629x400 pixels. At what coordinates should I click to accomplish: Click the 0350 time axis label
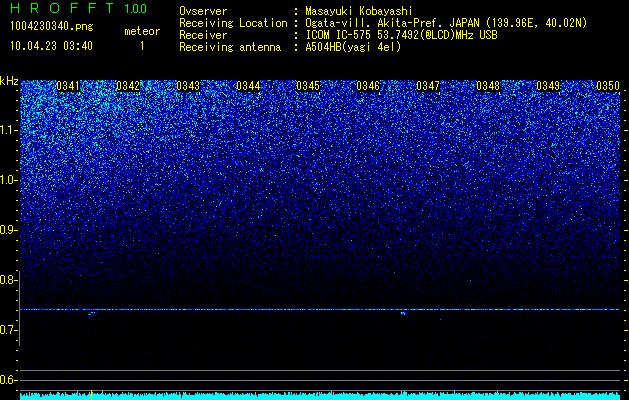pos(608,86)
